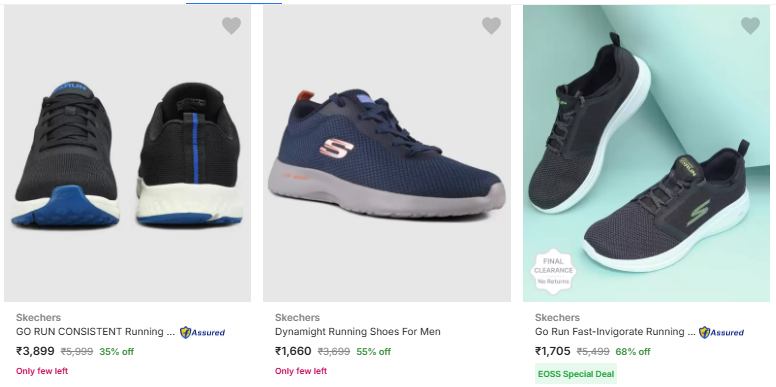
Task: Open the navy Dynamight shoe image
Action: coord(387,153)
